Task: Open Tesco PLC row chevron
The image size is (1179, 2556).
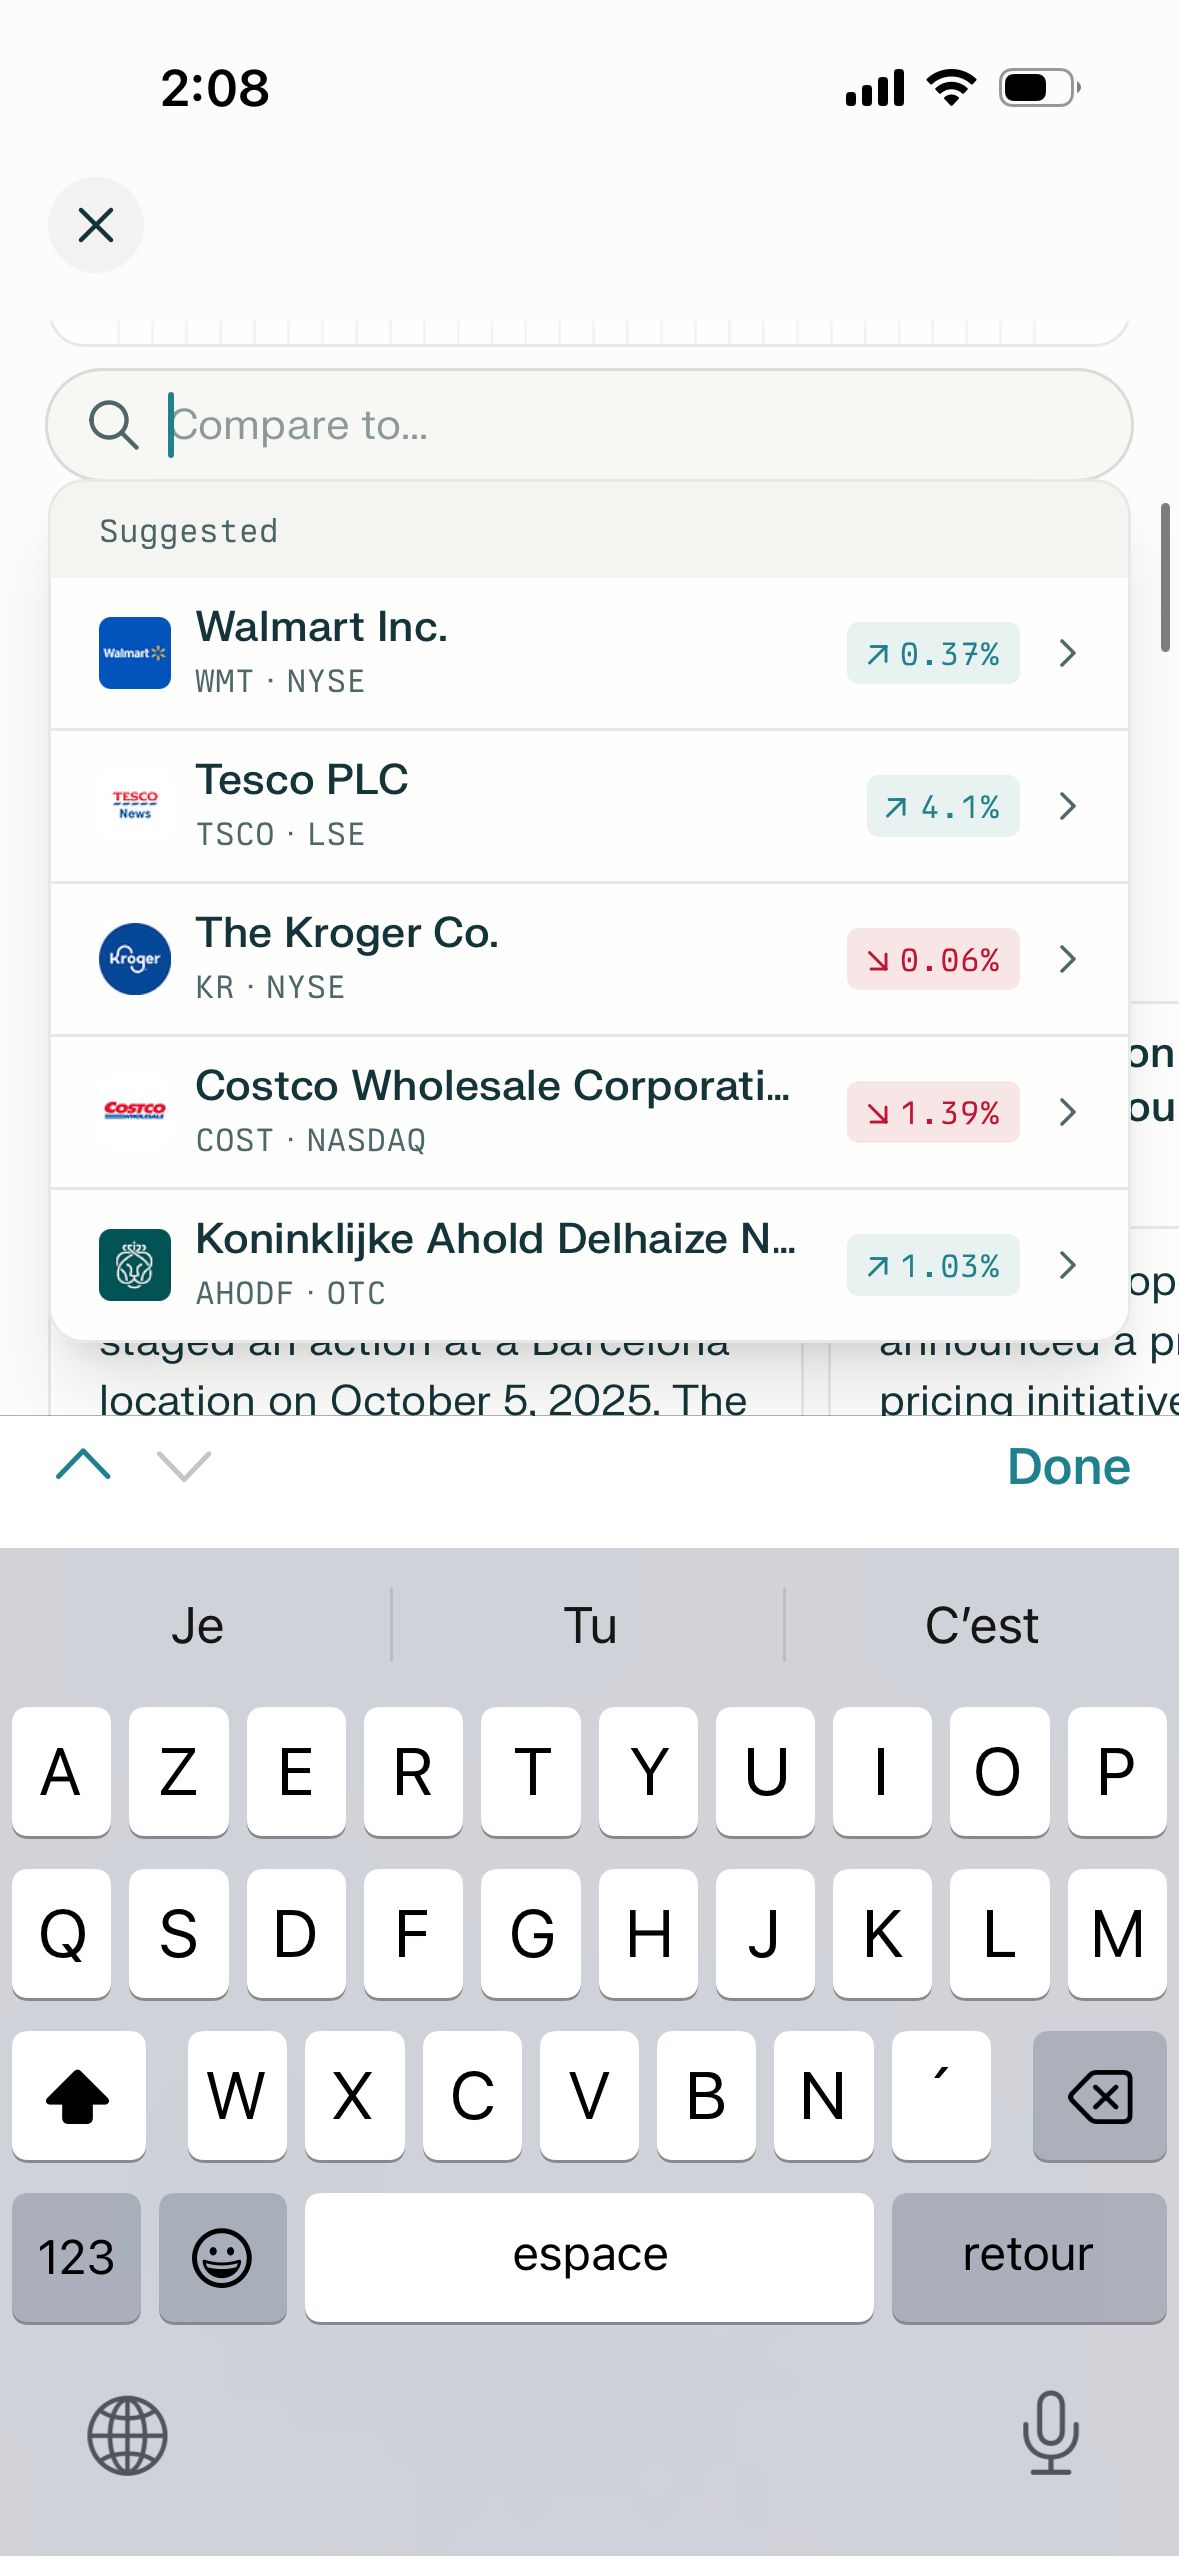Action: click(x=1067, y=806)
